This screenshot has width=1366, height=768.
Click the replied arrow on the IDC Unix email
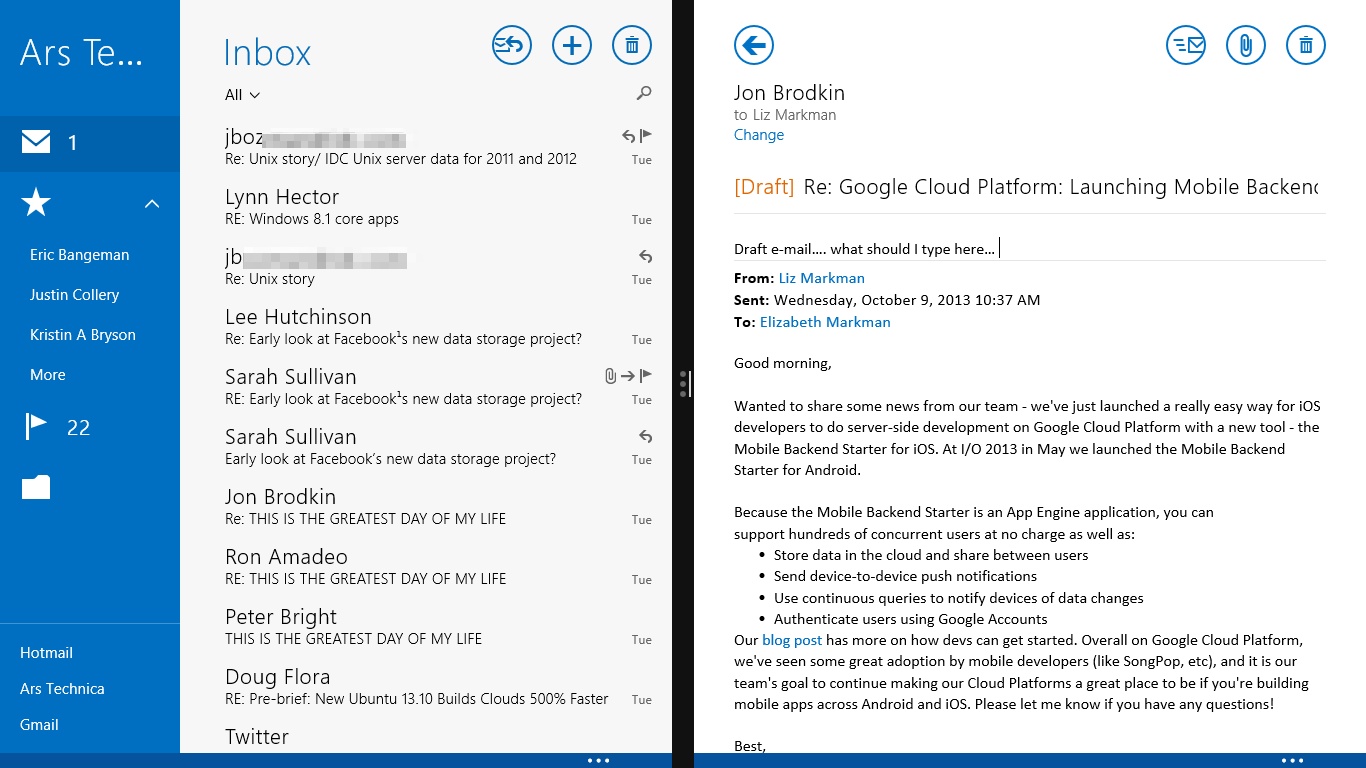point(628,136)
